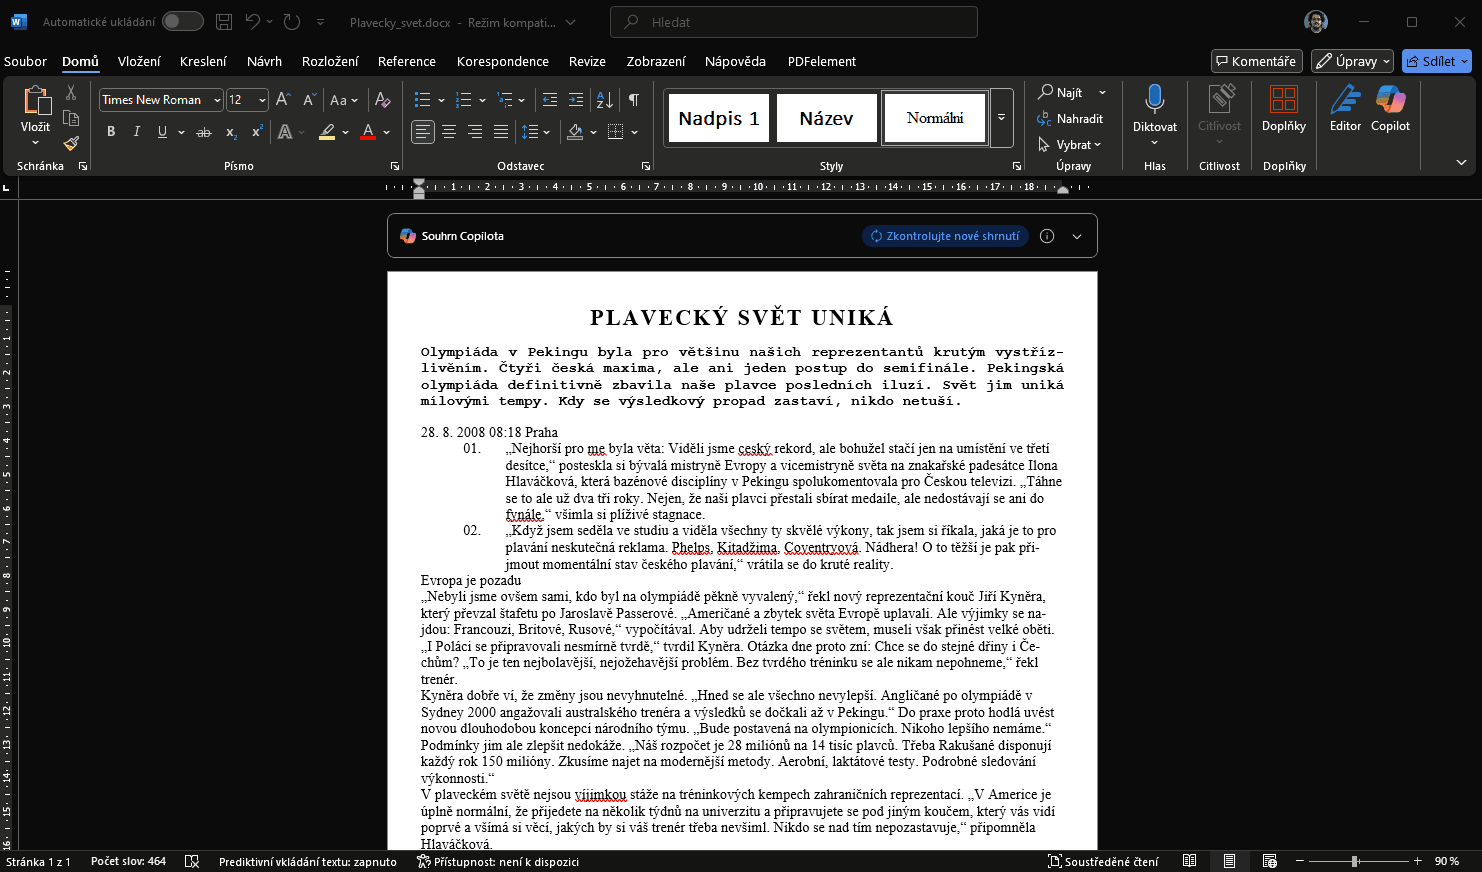Sort the selected paragraphs alphabetically
Viewport: 1482px width, 872px height.
(x=604, y=100)
